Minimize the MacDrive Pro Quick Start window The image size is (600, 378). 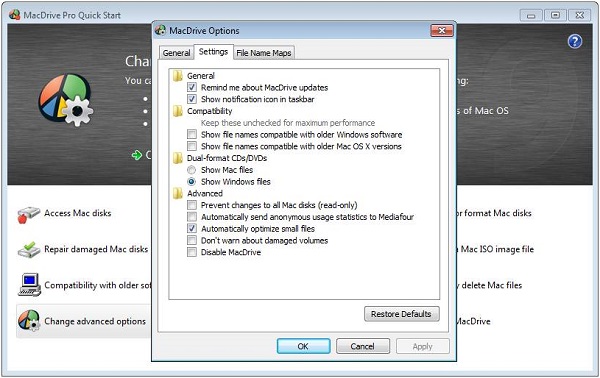click(x=531, y=15)
